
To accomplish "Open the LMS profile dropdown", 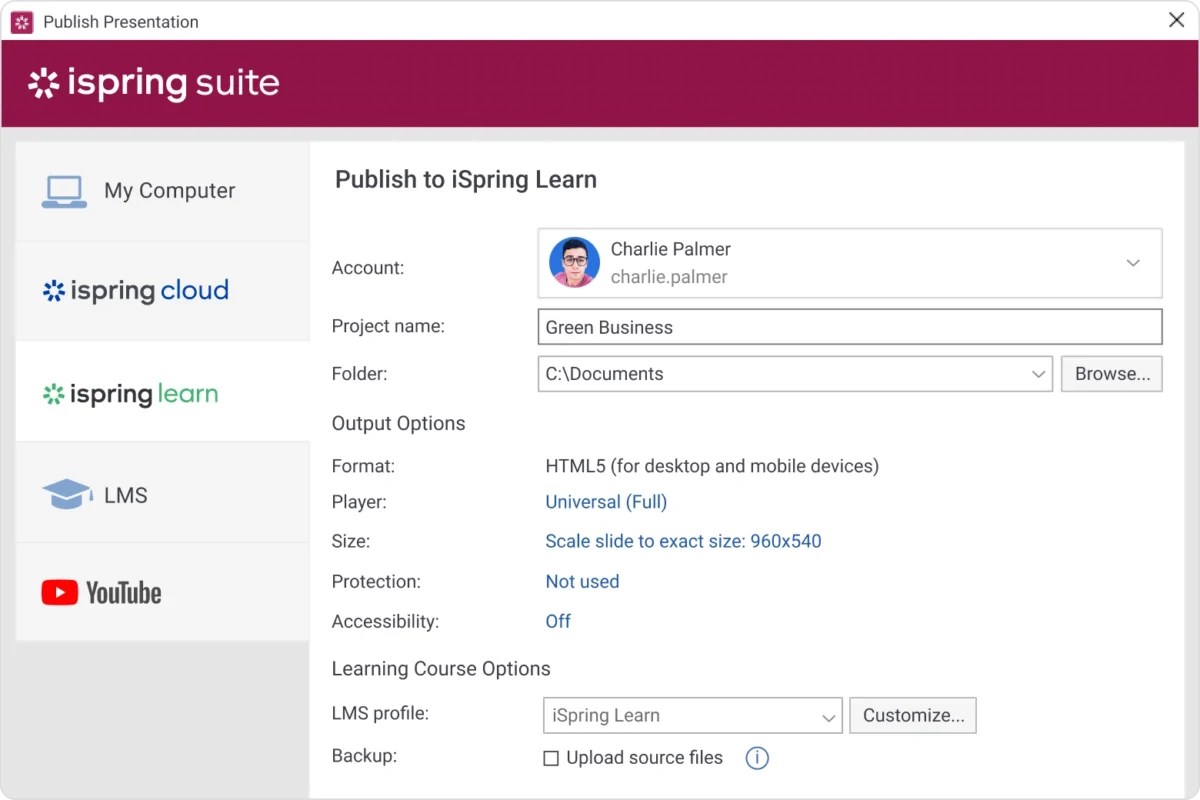I will (692, 716).
